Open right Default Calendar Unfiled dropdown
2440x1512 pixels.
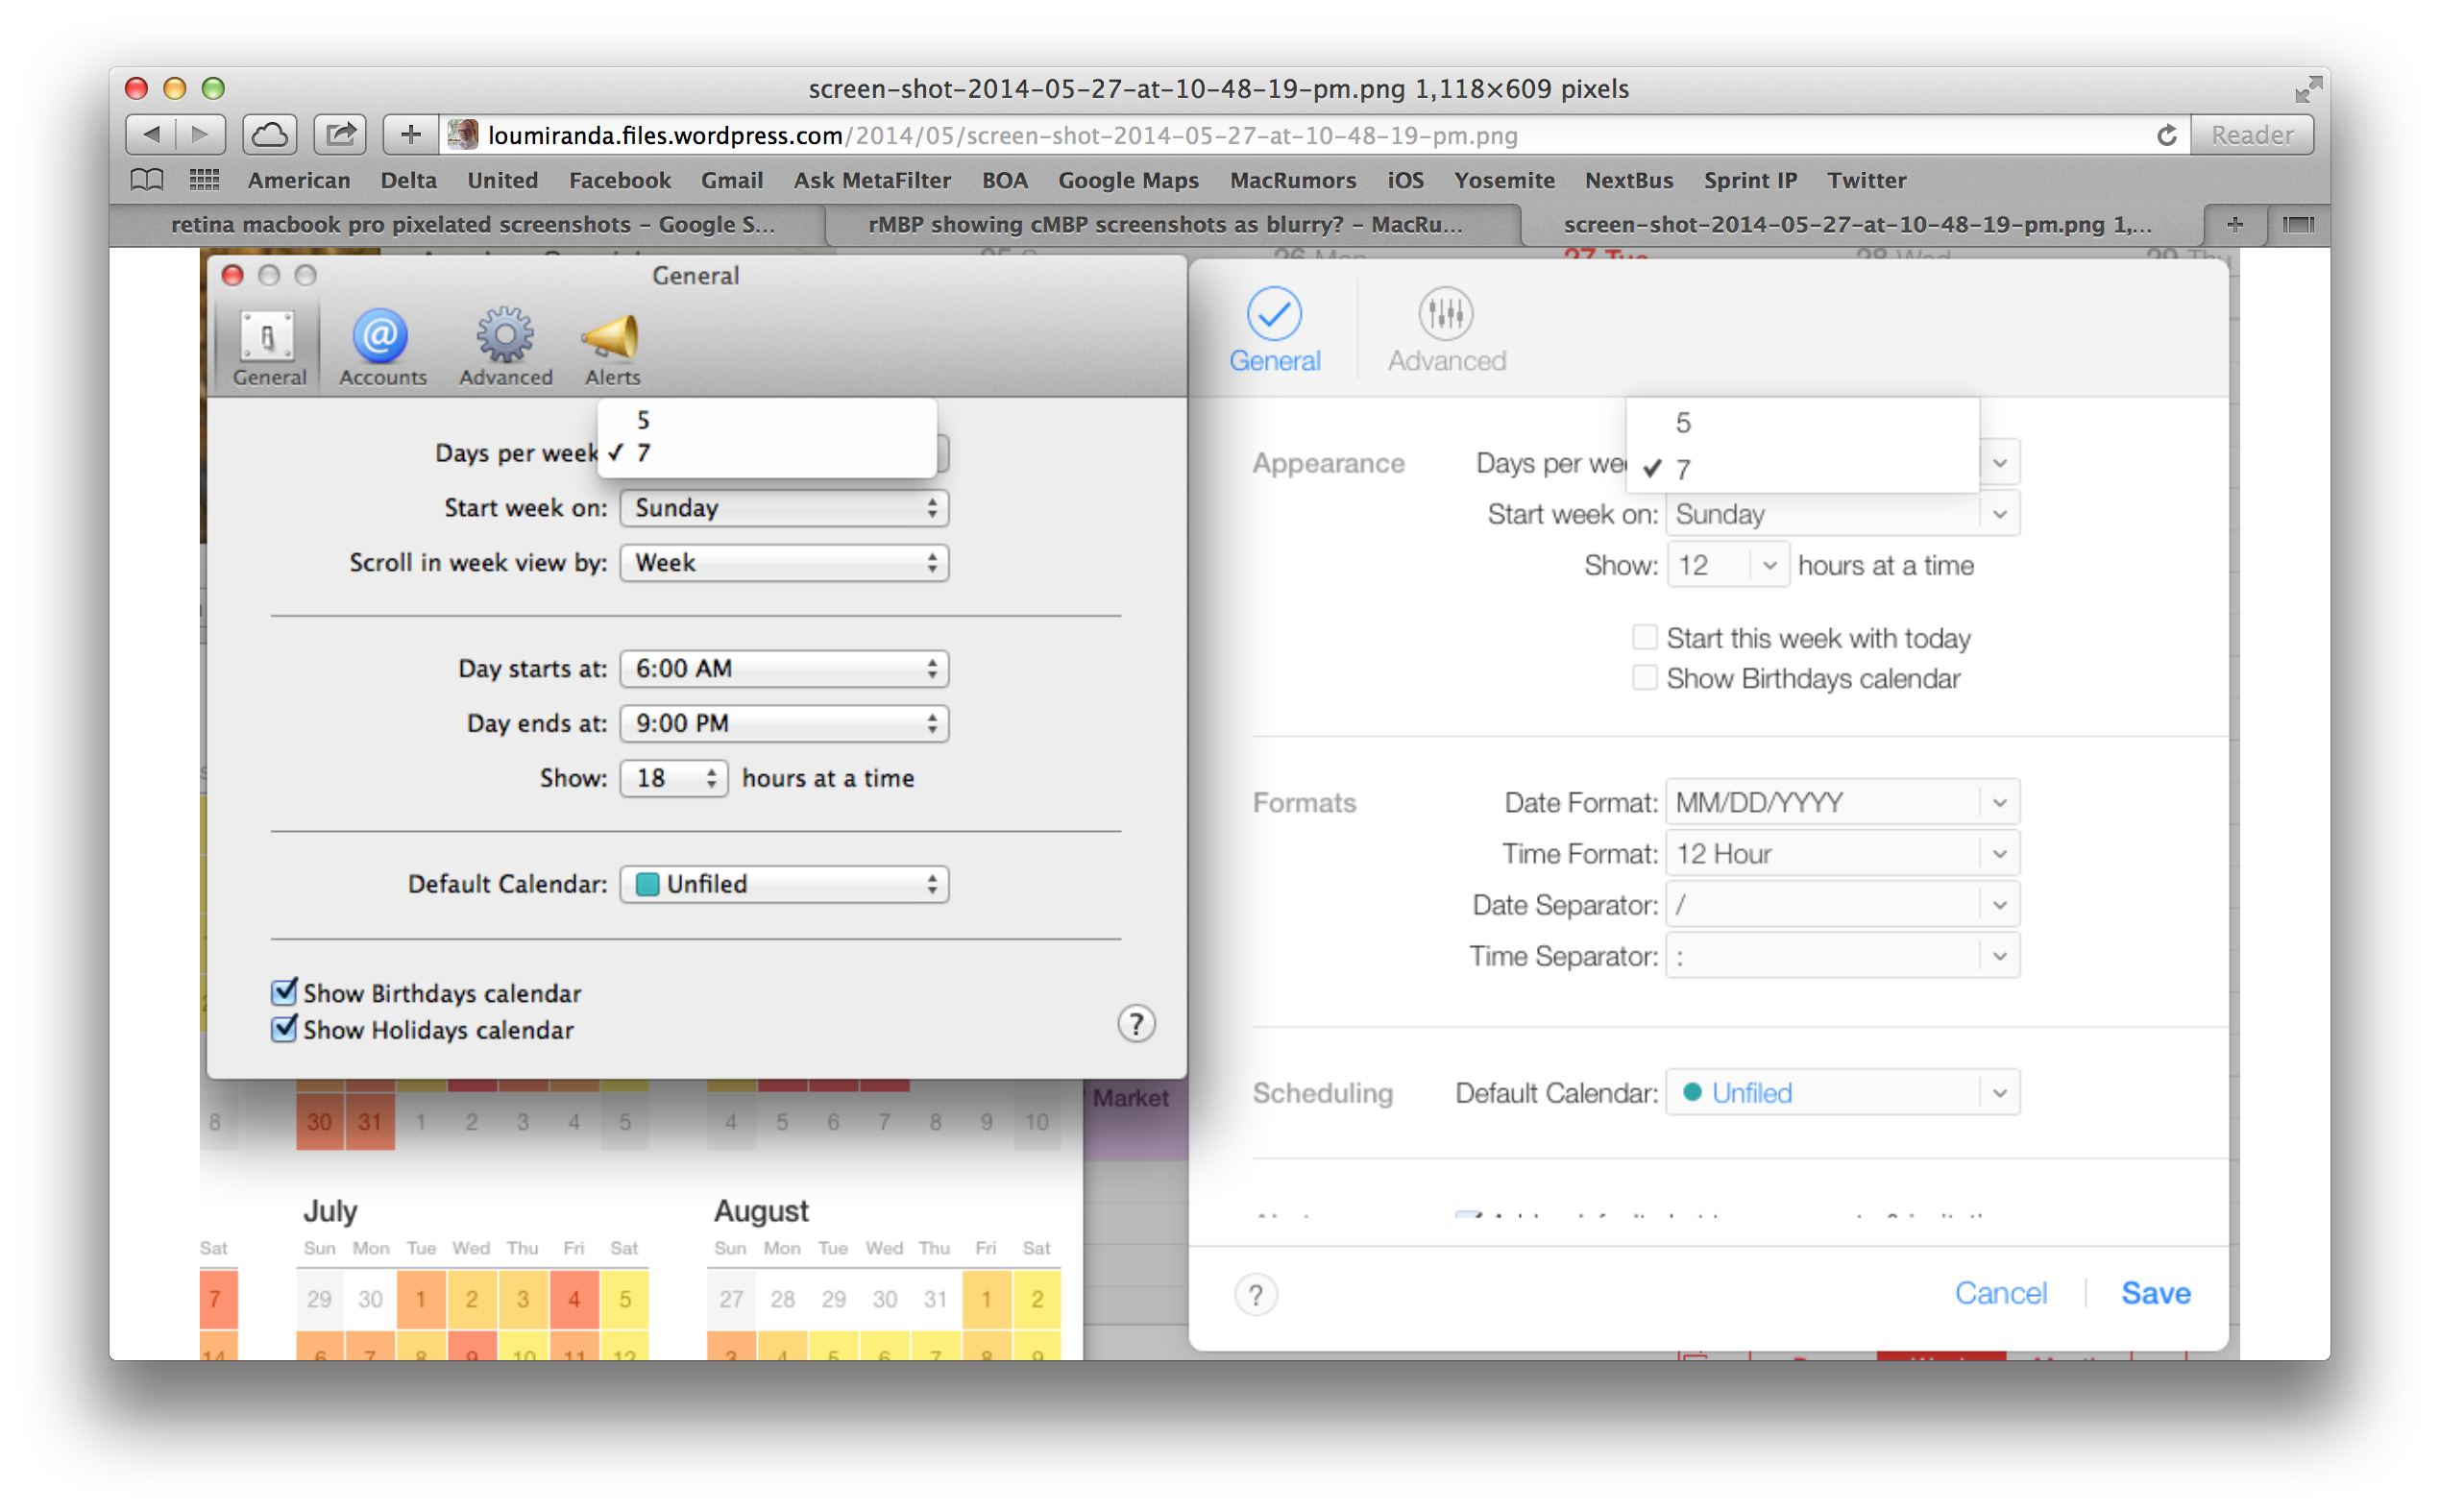1842,1093
